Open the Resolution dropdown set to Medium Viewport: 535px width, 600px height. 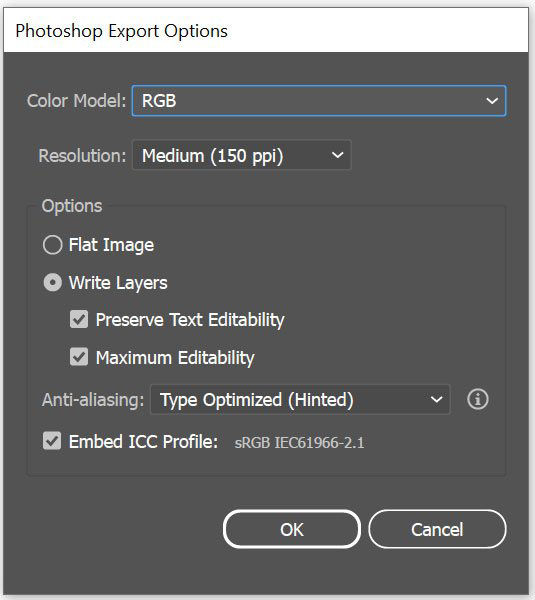pos(241,155)
